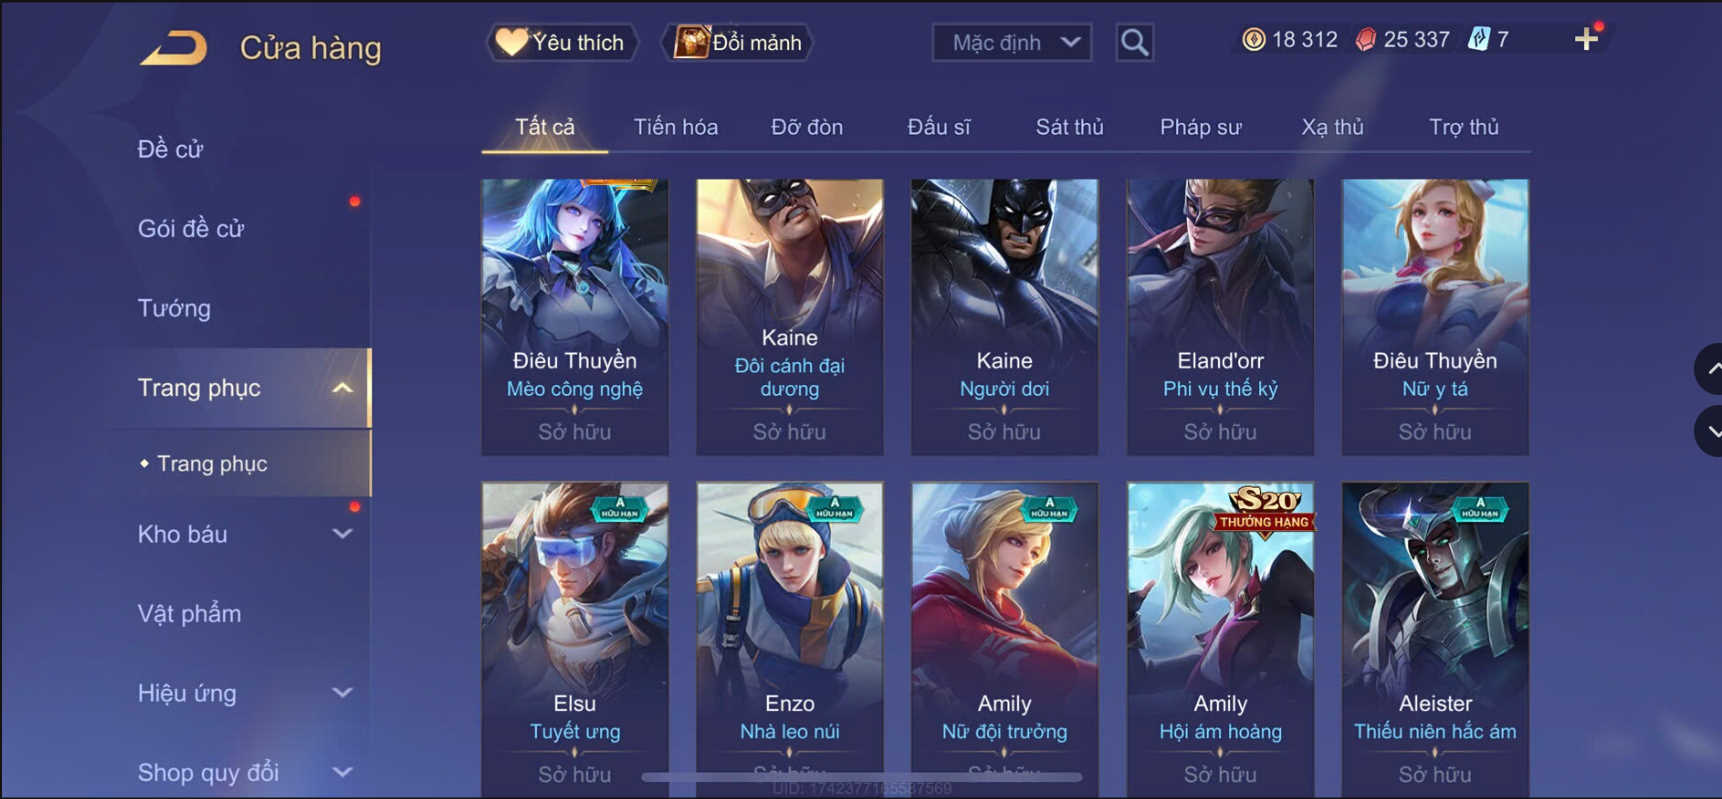
Task: Tap the gold coin balance icon
Action: tap(1253, 39)
